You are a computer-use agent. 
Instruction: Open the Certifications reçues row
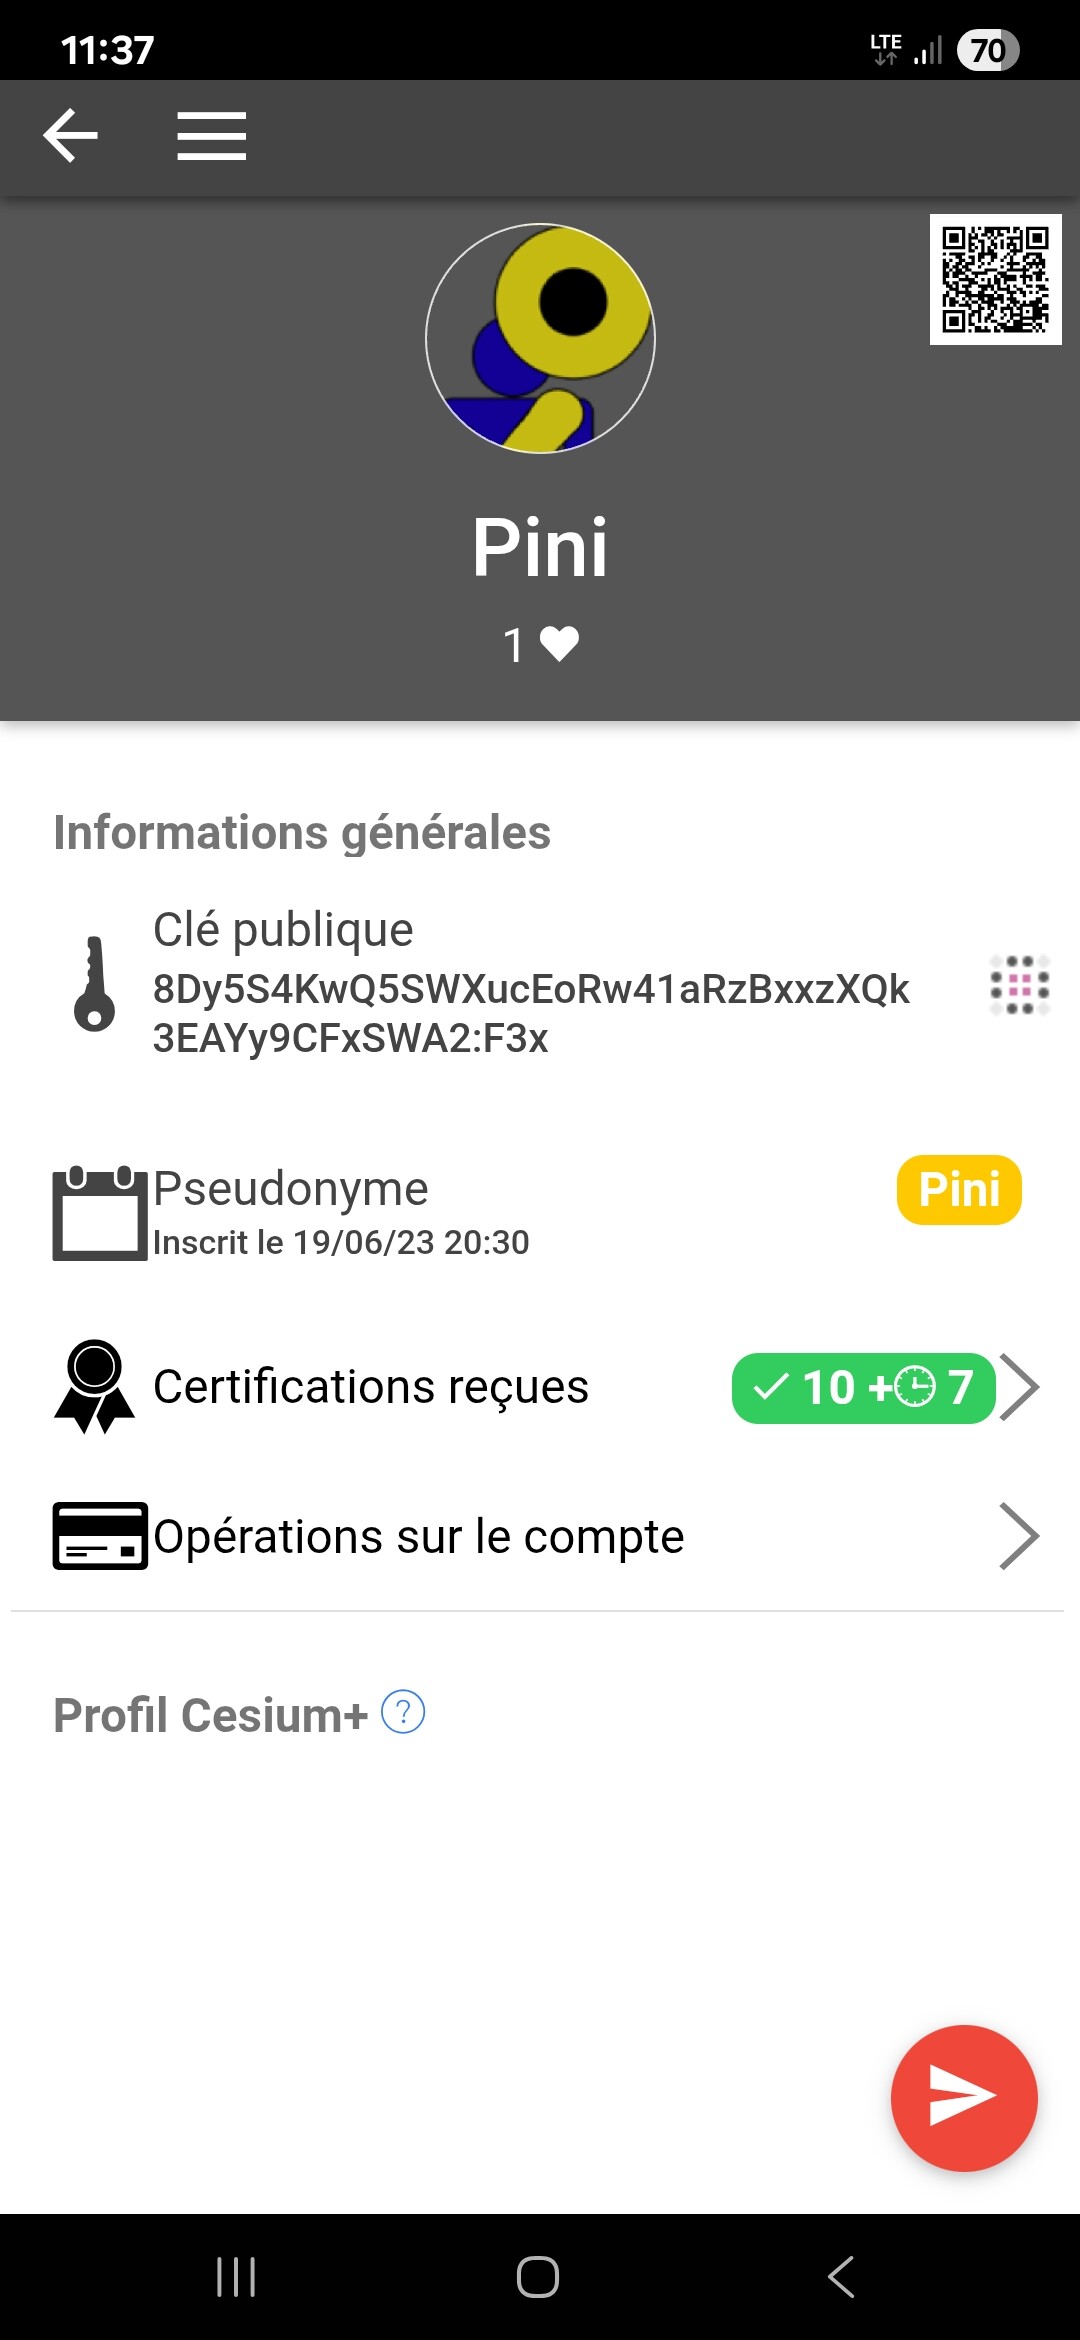pos(371,1387)
